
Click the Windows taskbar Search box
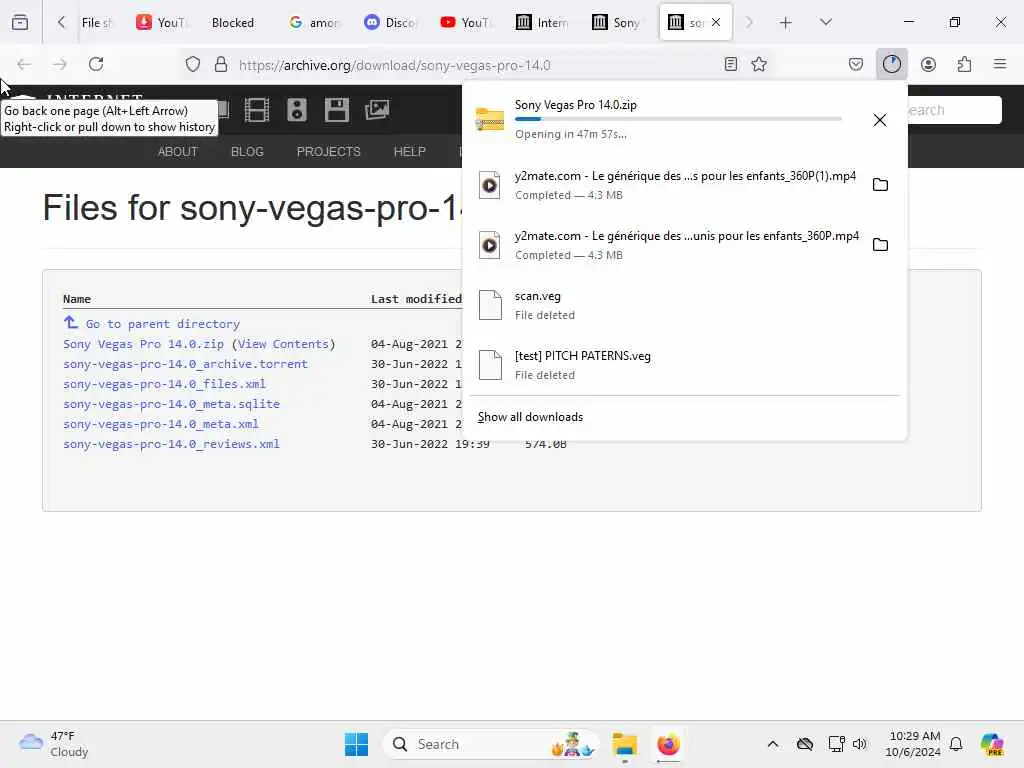(x=490, y=744)
